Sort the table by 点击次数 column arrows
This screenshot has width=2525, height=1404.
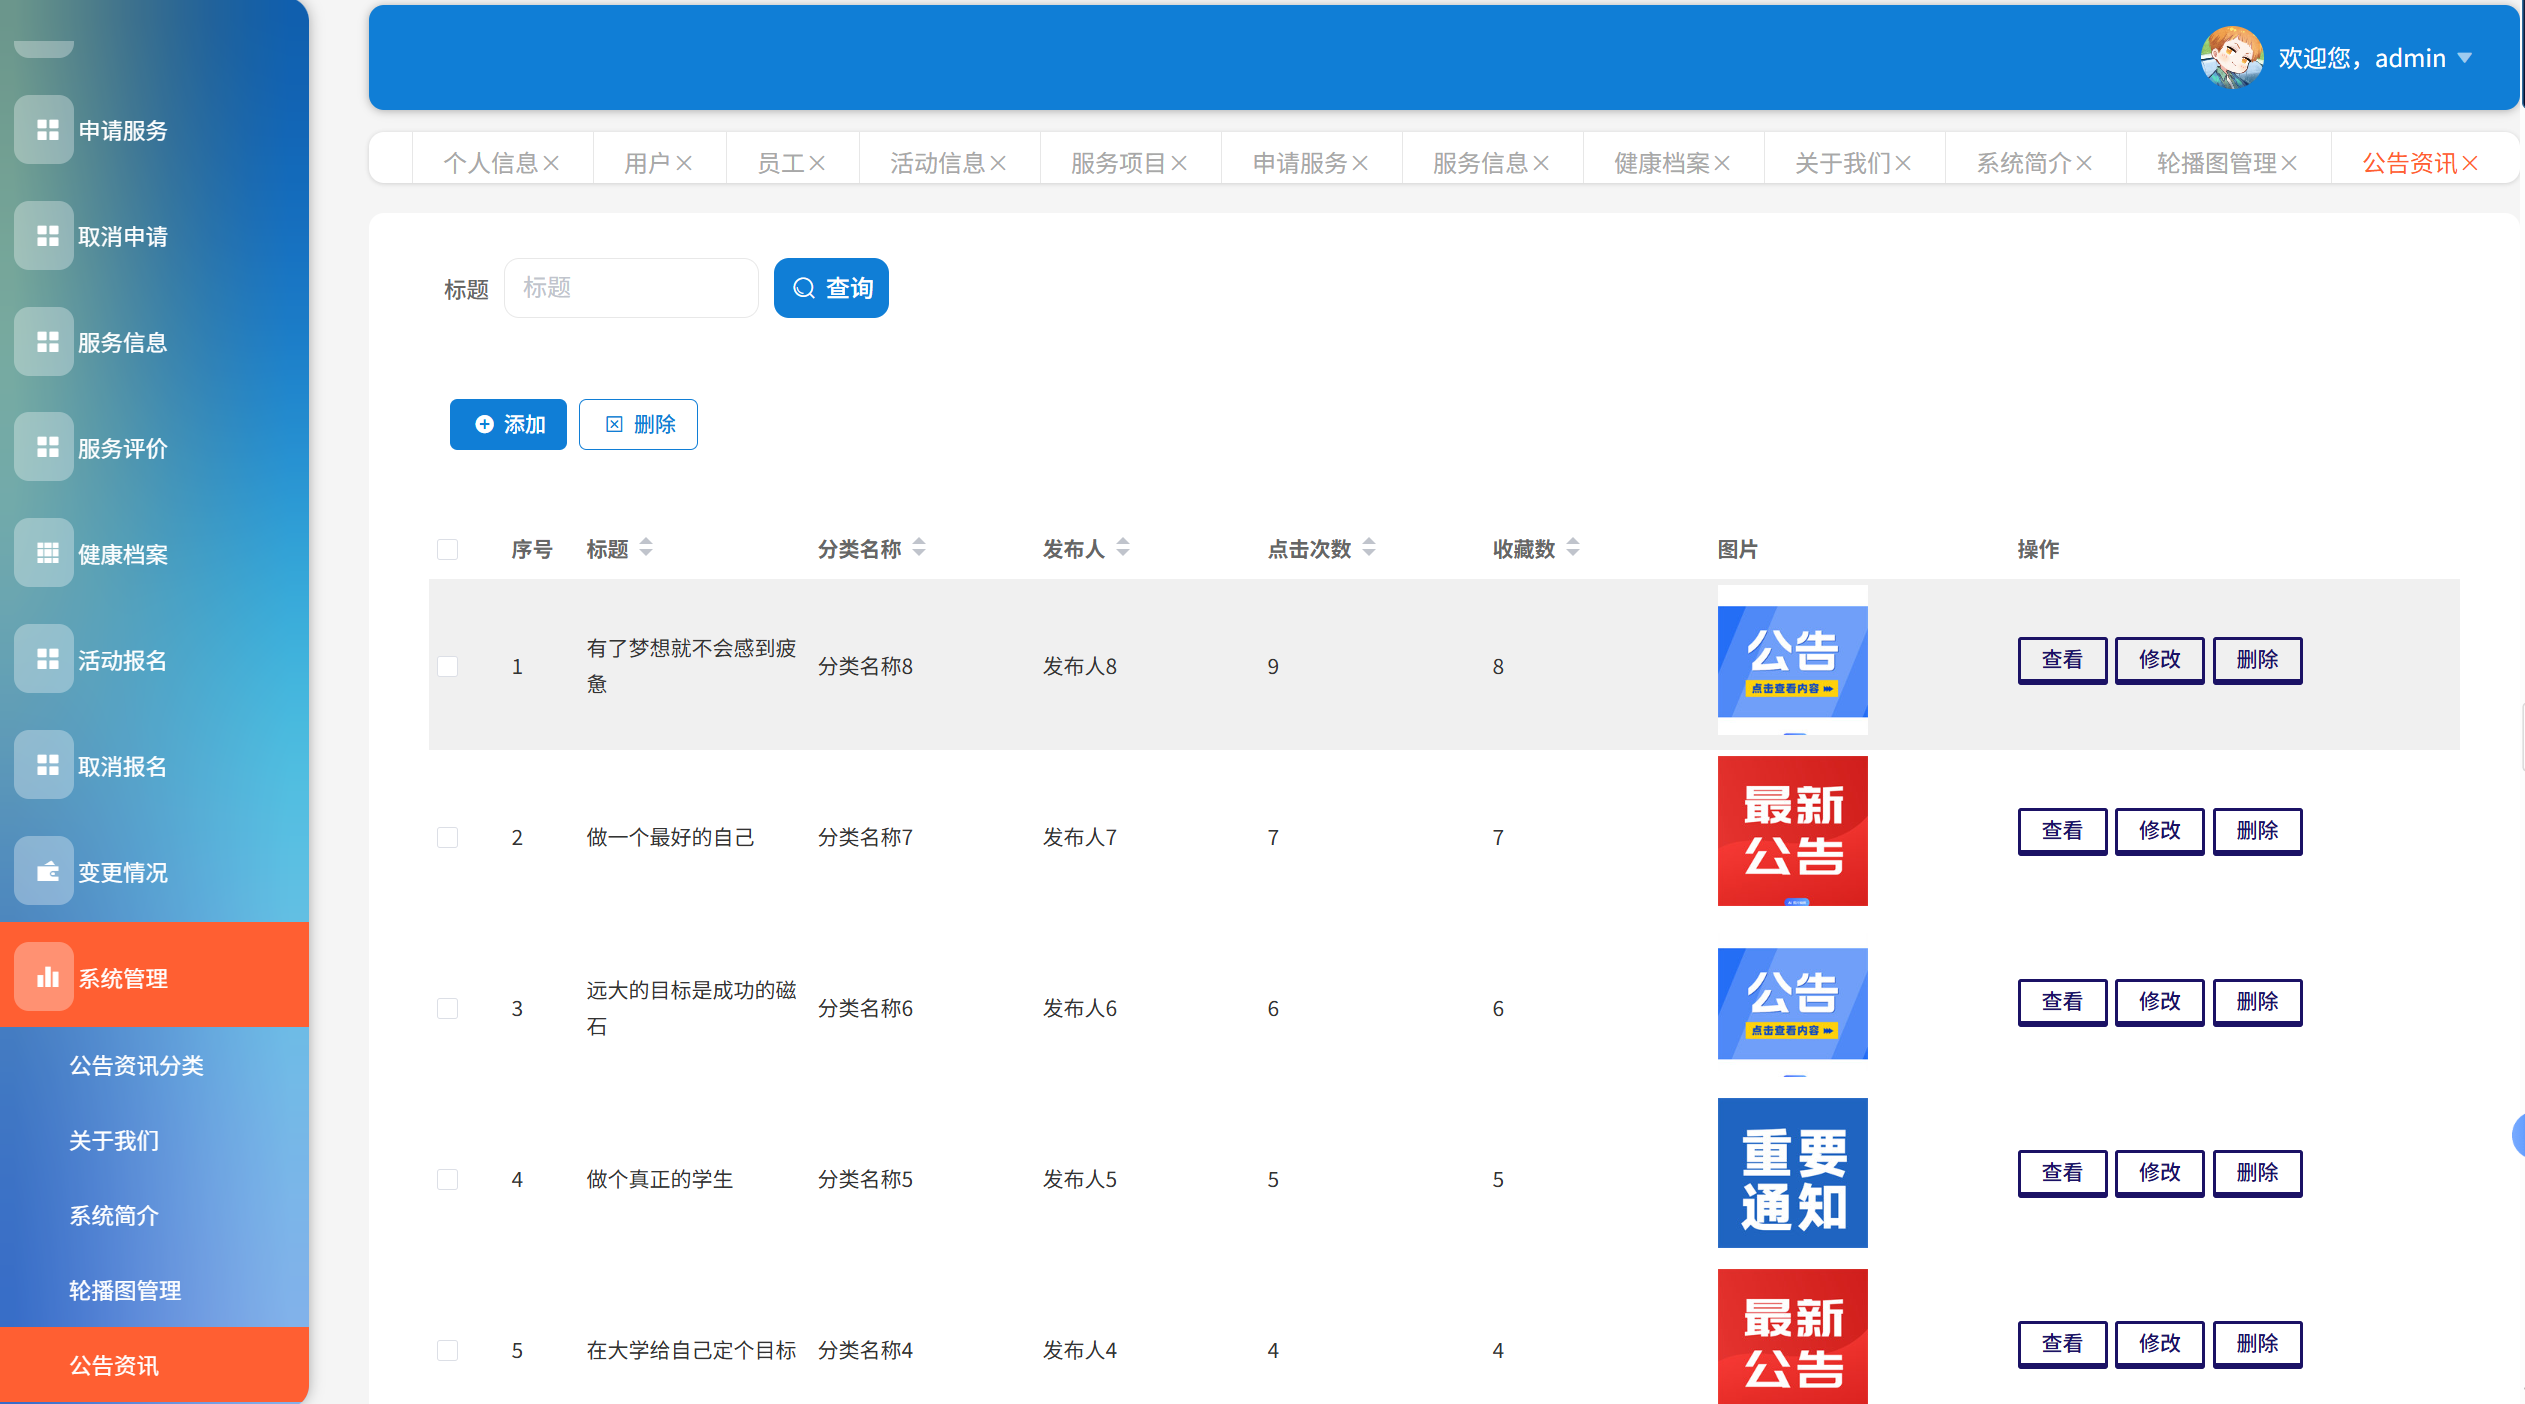click(1369, 548)
